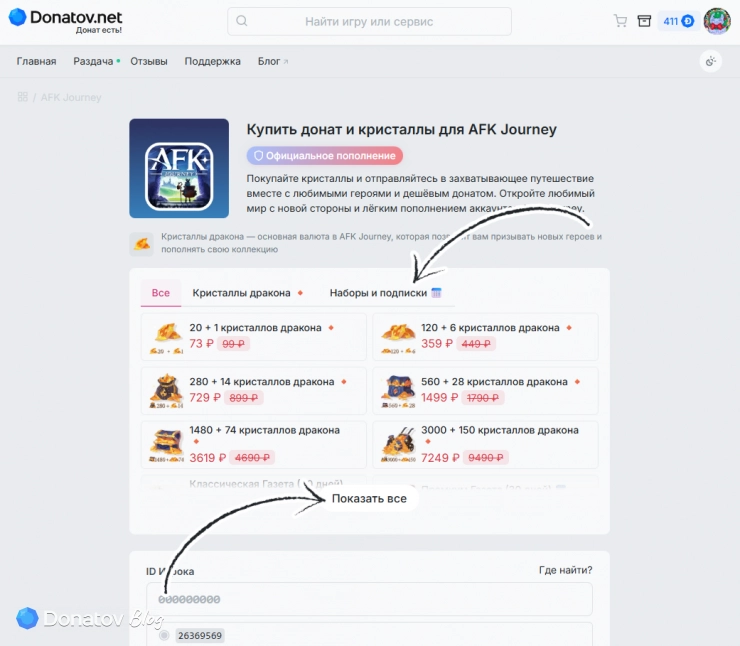This screenshot has width=740, height=646.
Task: Click the 560 + 28 кристаллов дракона title
Action: click(494, 382)
